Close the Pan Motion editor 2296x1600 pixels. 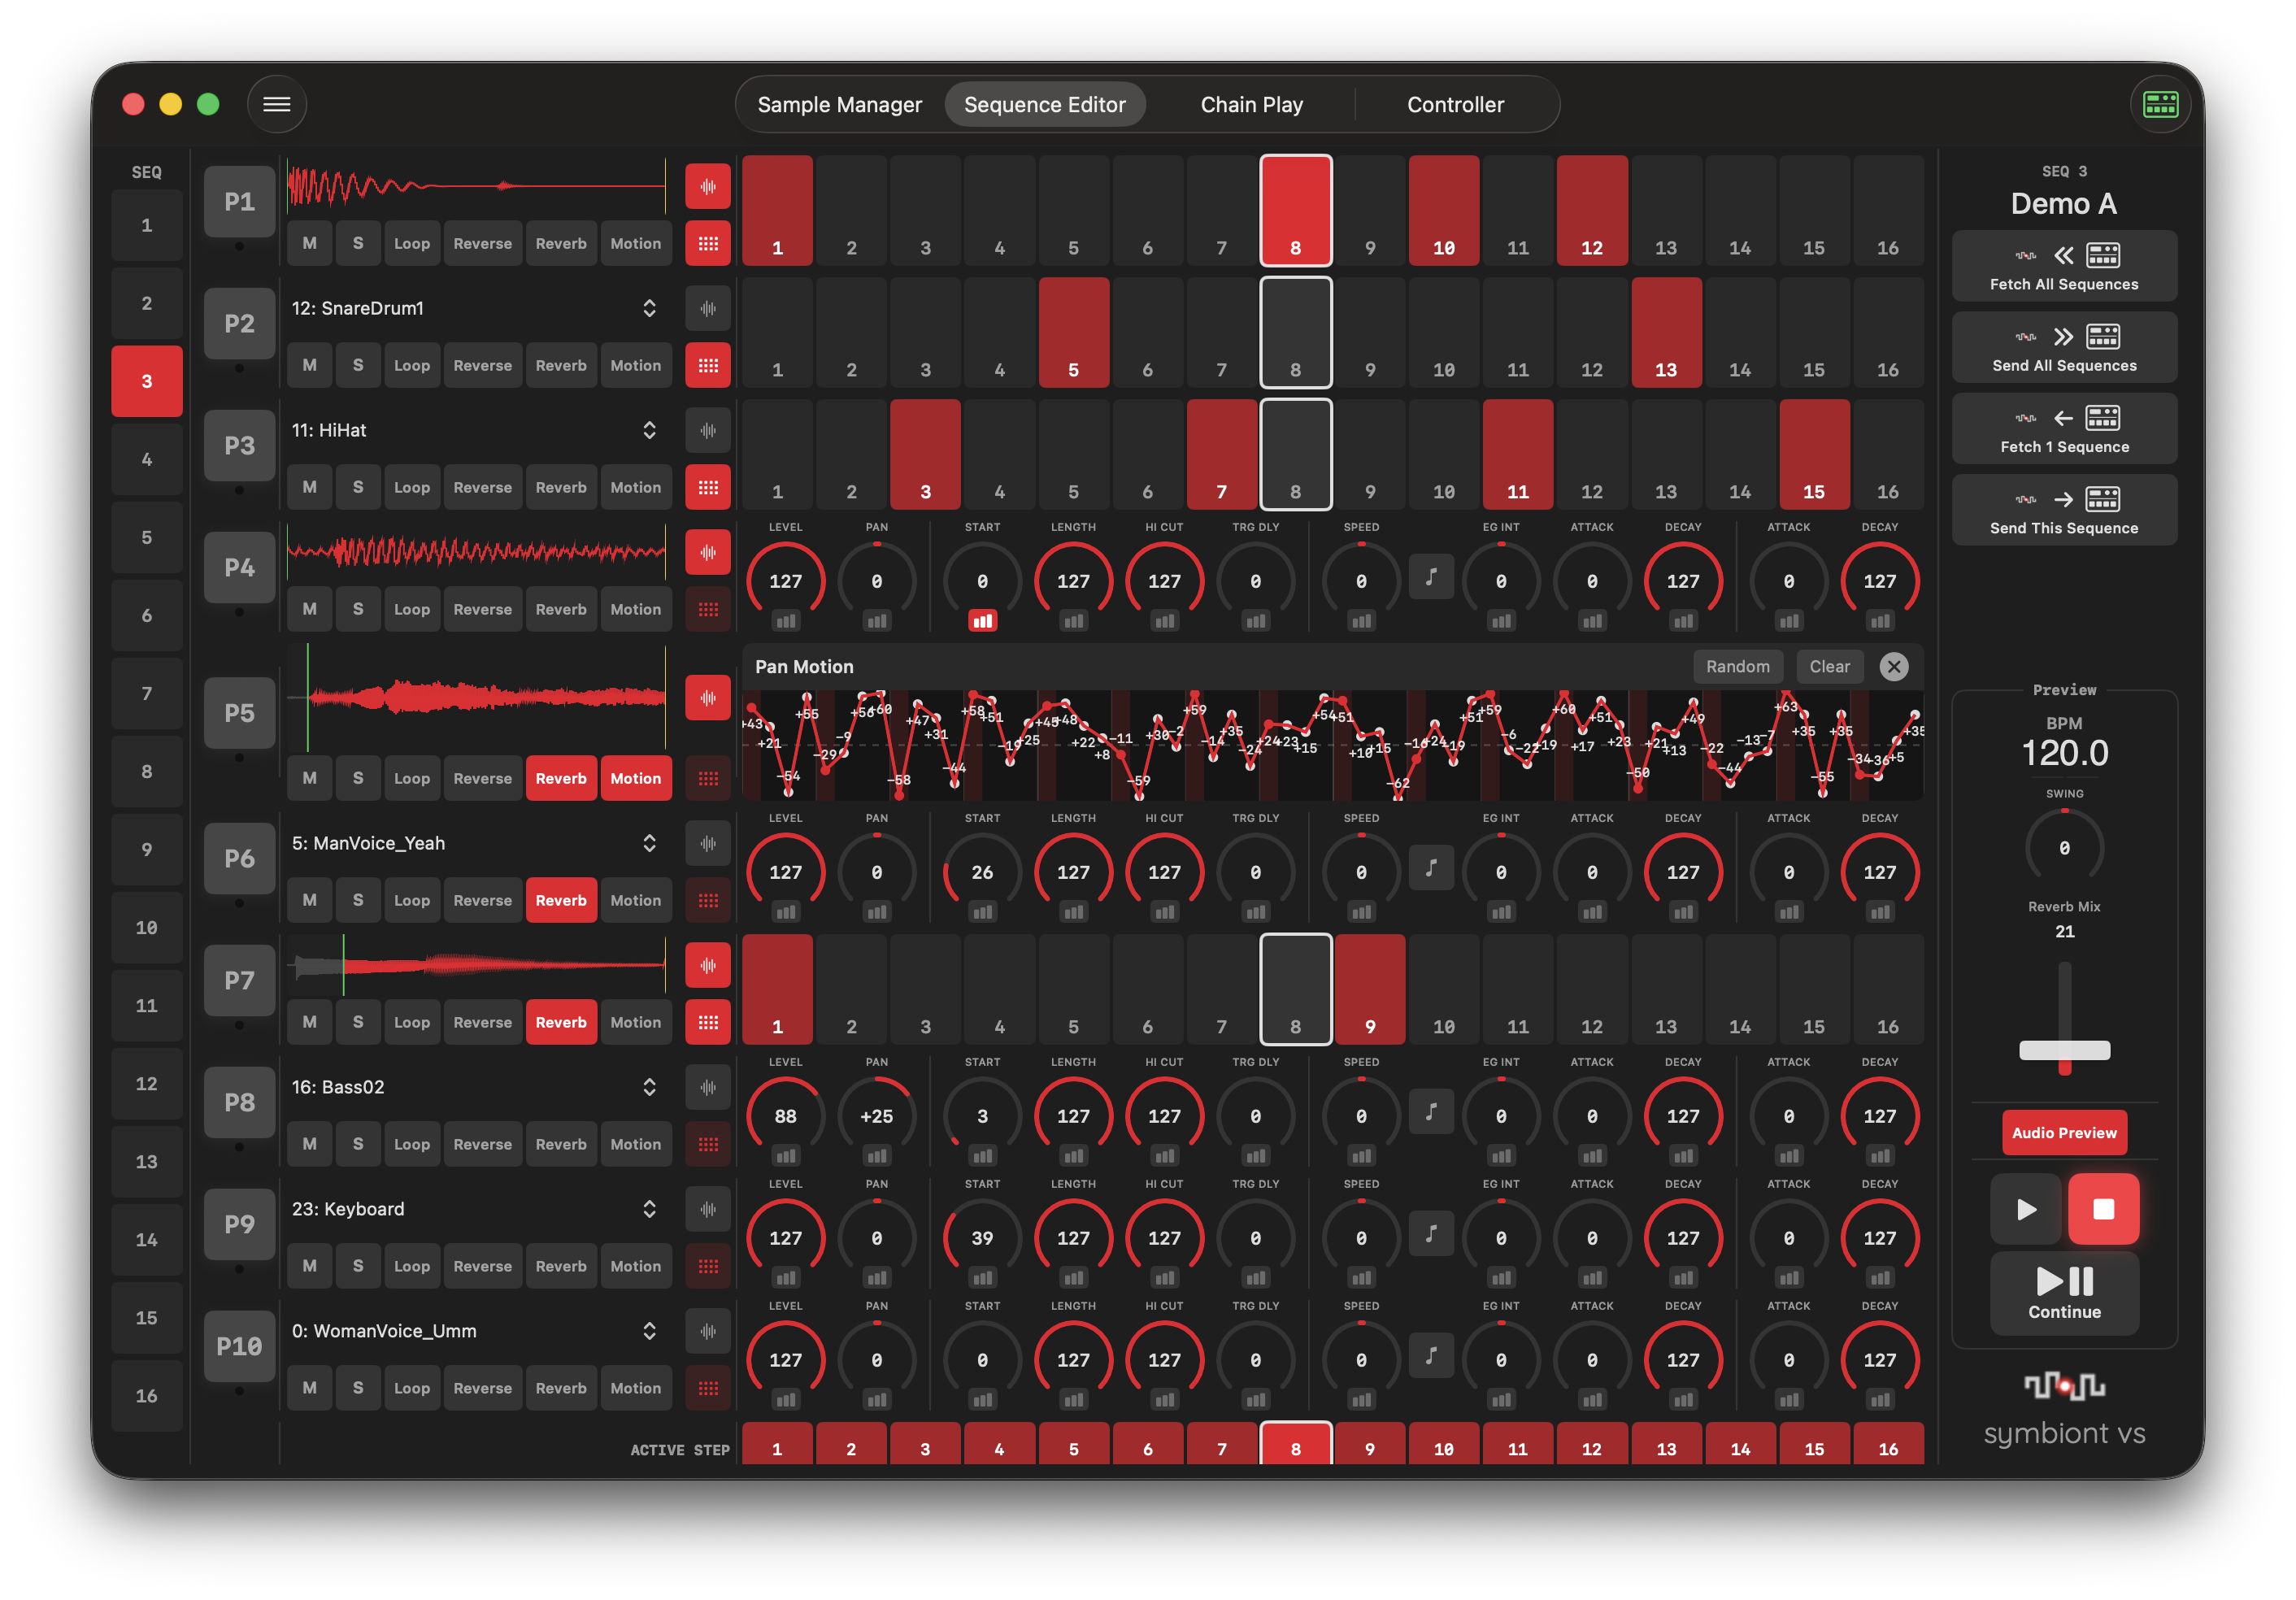(1893, 667)
